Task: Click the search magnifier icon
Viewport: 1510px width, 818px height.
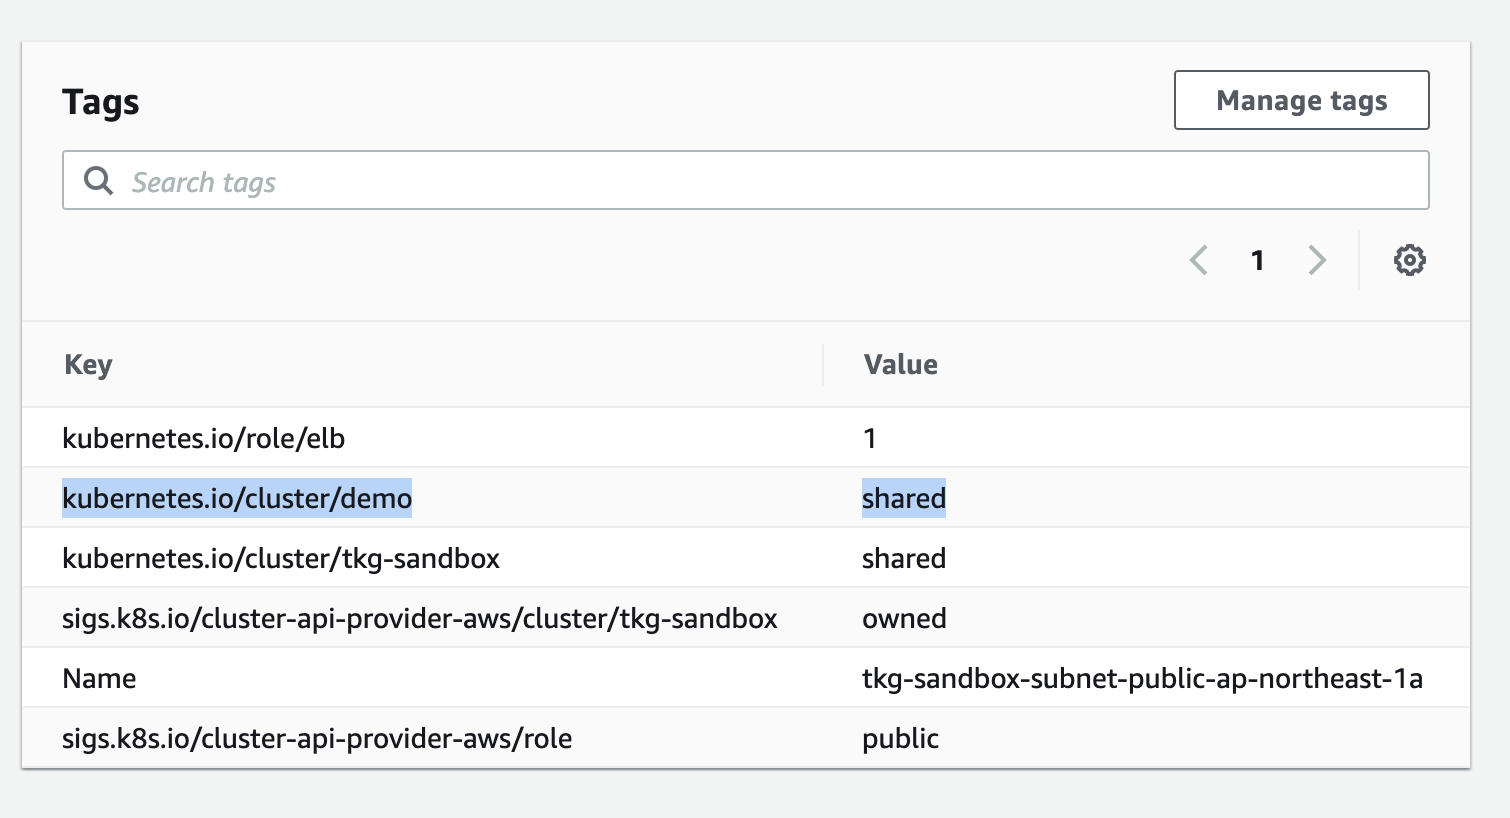Action: [98, 181]
